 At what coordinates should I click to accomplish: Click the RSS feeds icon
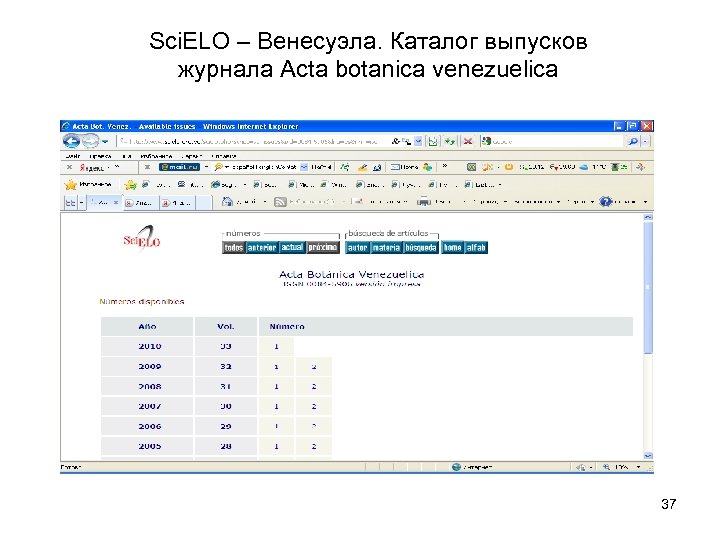point(280,202)
